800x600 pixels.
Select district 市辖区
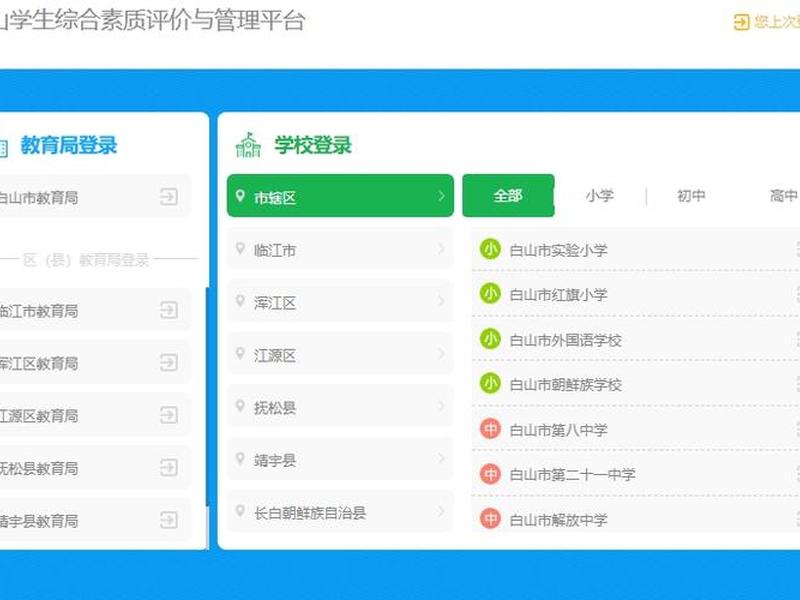coord(340,195)
